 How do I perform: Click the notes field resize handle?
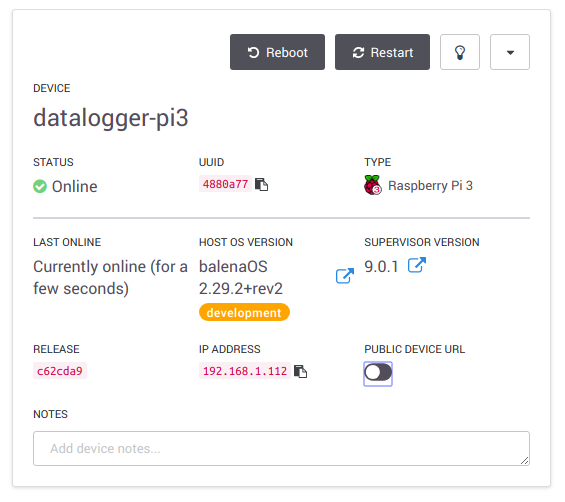(525, 461)
